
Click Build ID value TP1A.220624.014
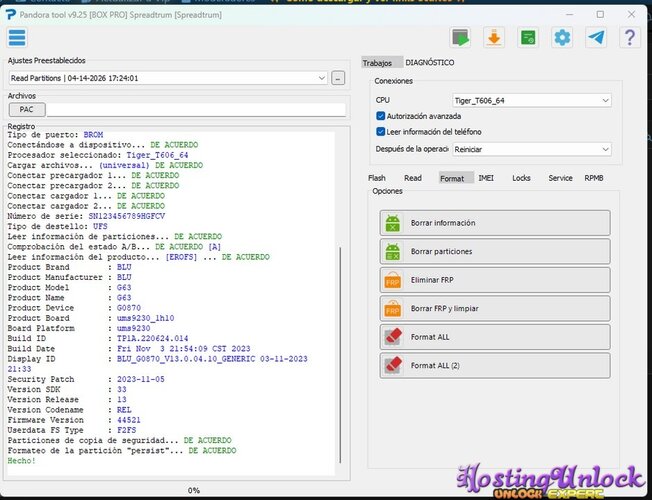(153, 339)
